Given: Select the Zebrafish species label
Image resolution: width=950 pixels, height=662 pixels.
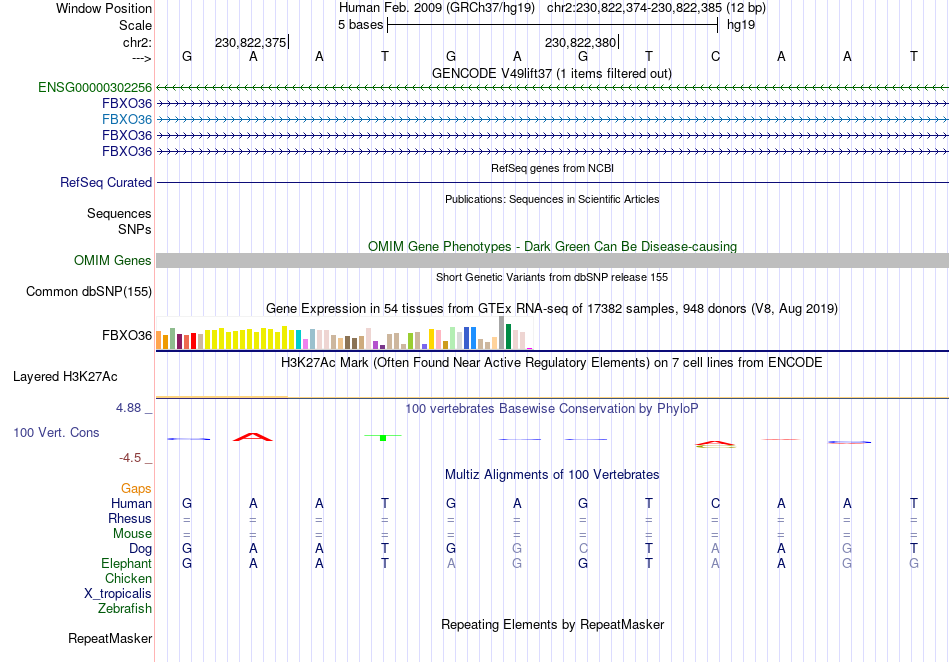Looking at the screenshot, I should pos(124,608).
